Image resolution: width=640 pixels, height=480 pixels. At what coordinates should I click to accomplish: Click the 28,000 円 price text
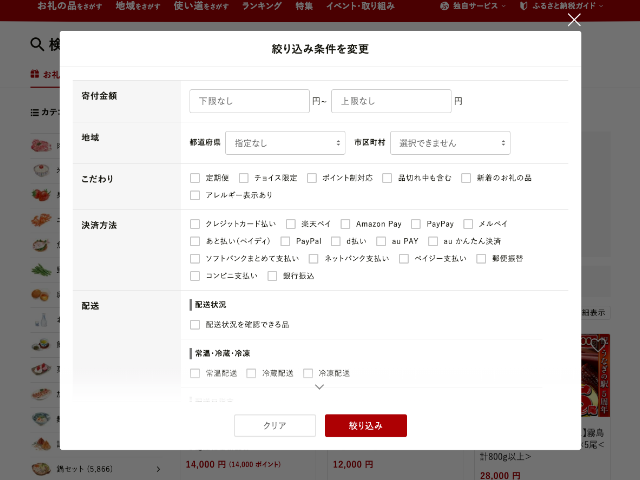500,476
